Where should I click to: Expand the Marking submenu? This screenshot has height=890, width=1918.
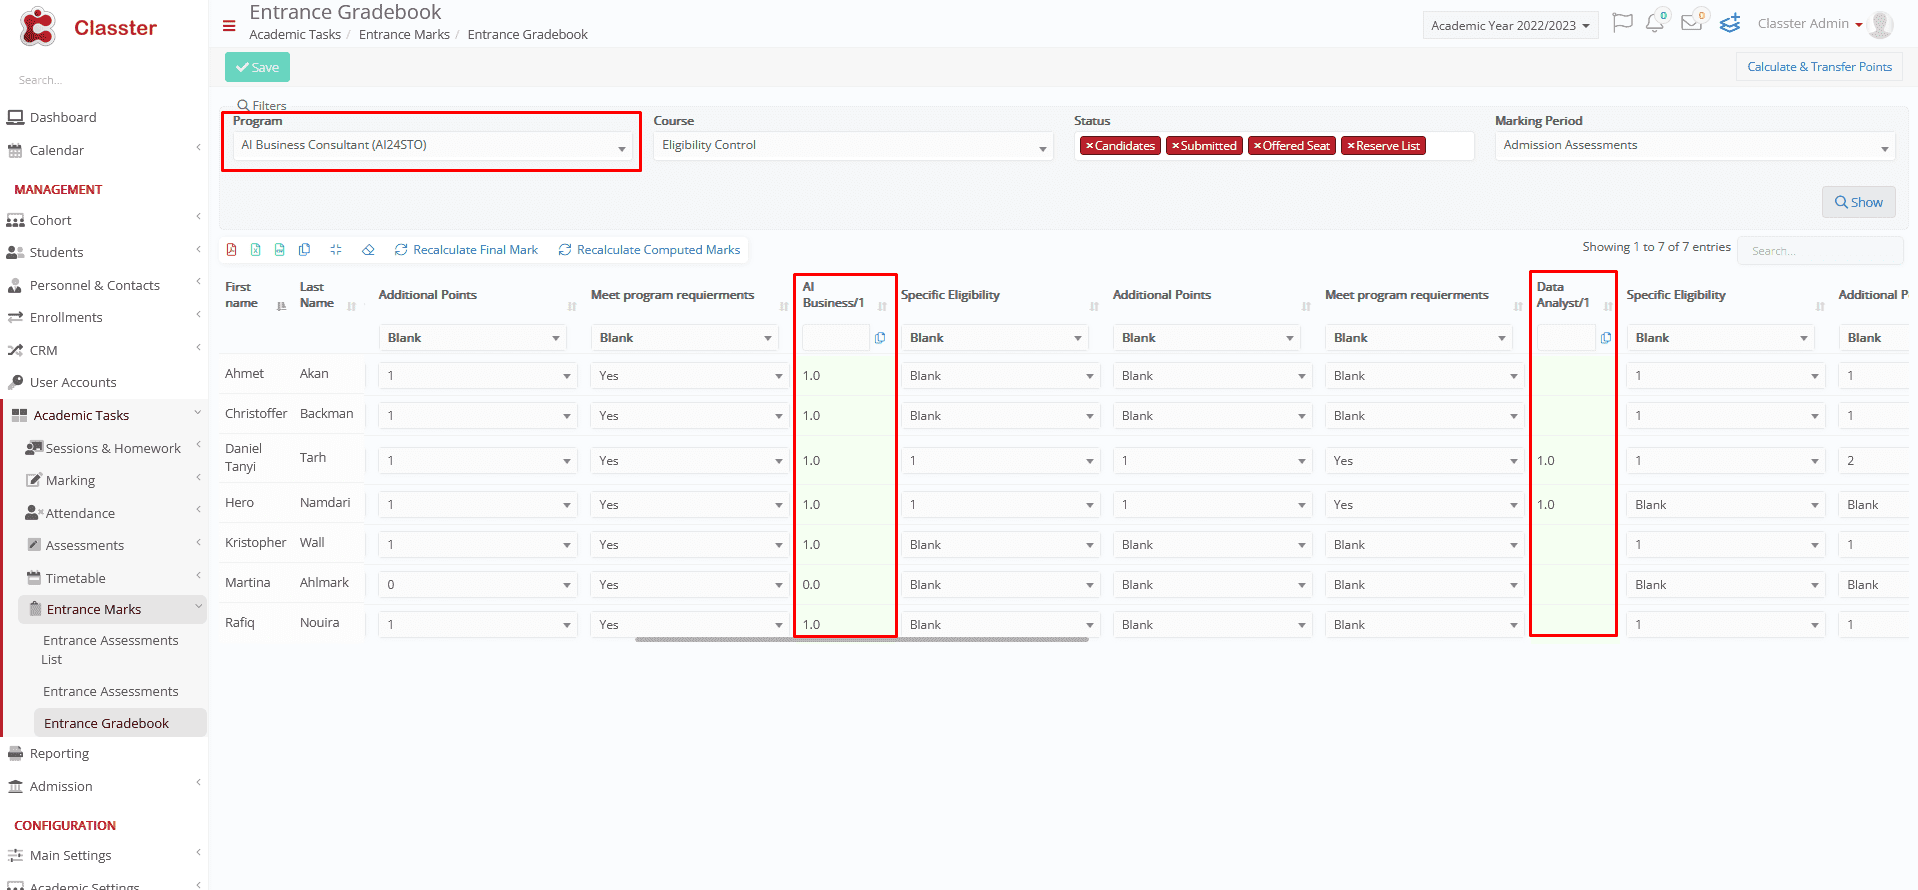(x=113, y=480)
